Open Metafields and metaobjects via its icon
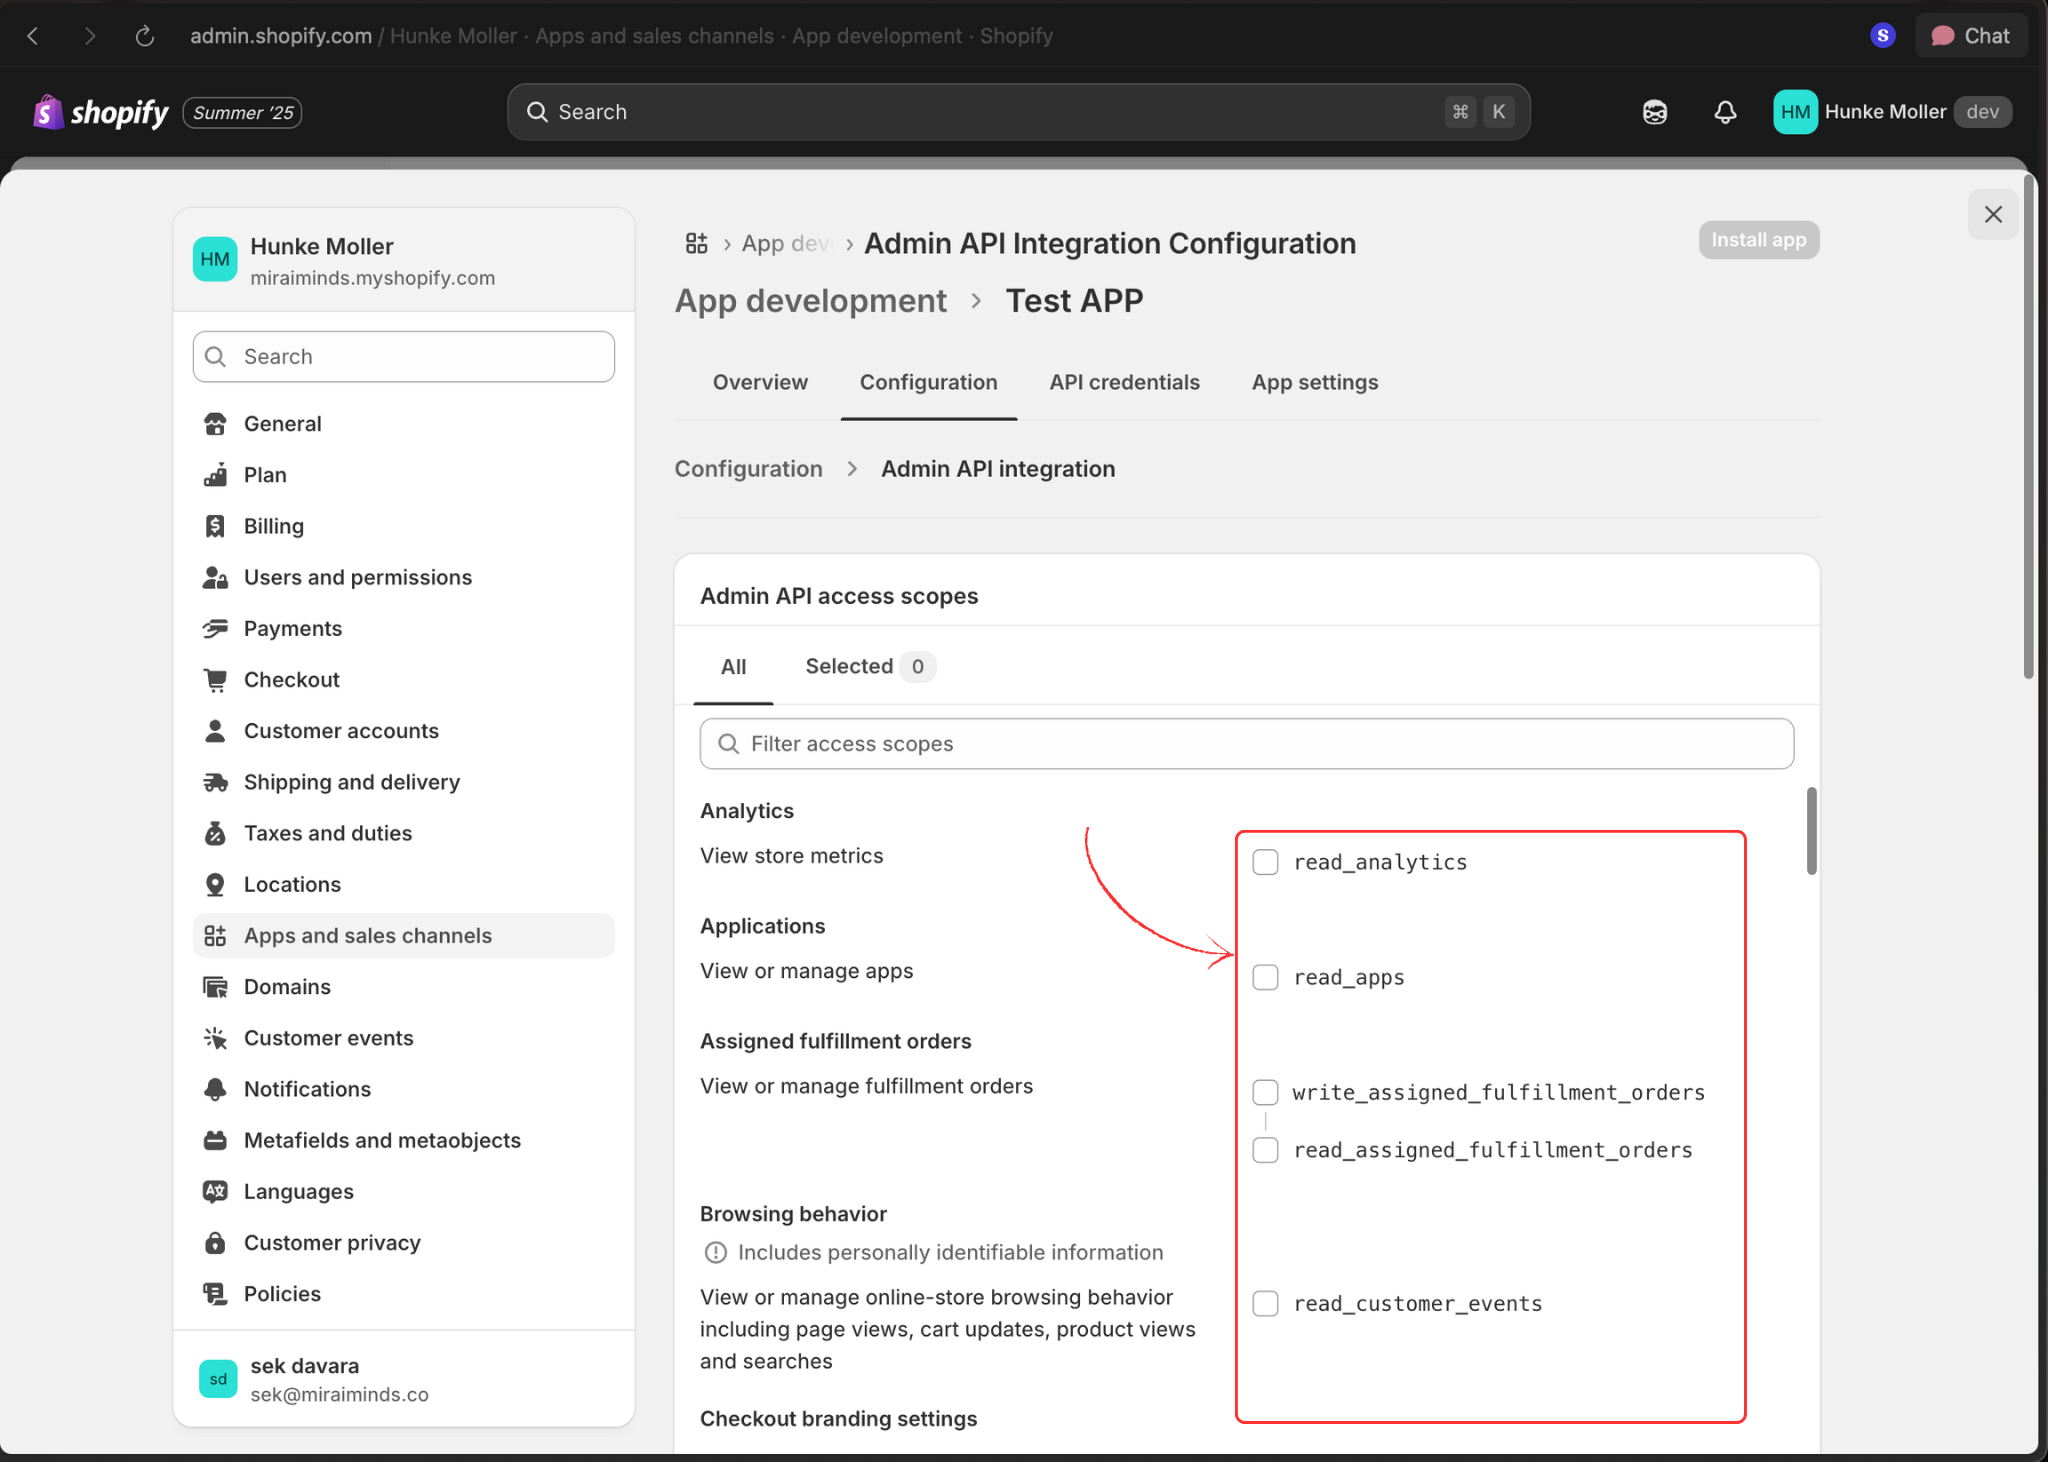 coord(215,1140)
